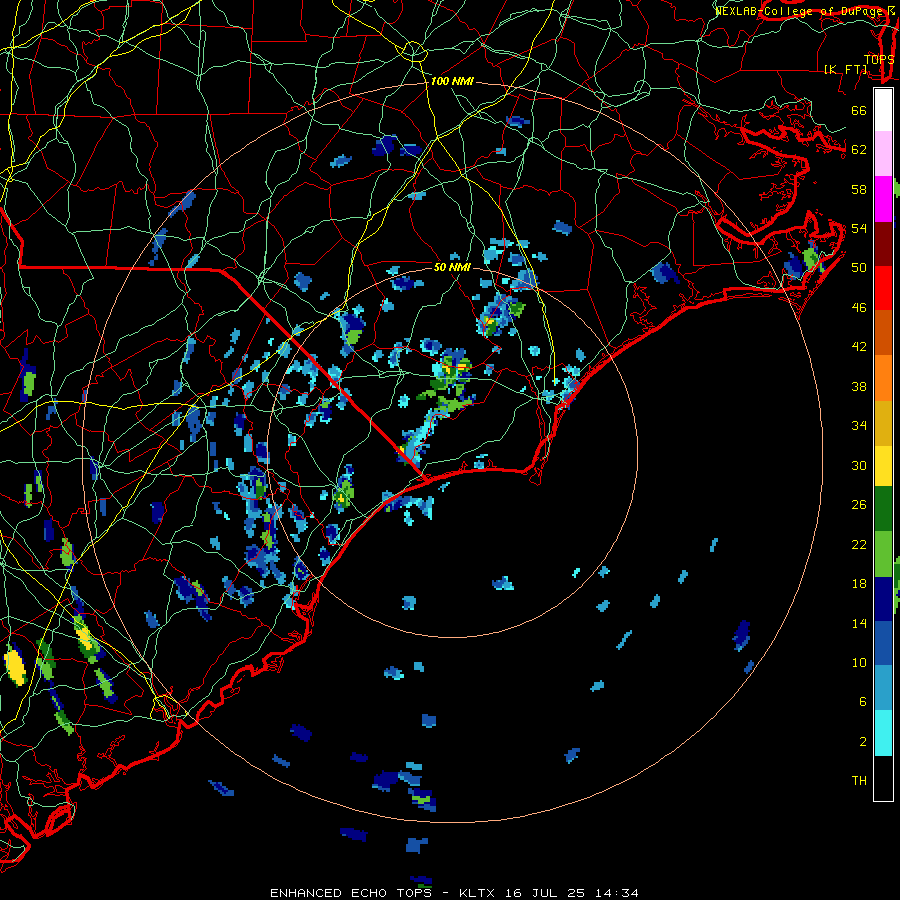The width and height of the screenshot is (900, 900).
Task: Click the green echo near the northeast coast
Action: coord(810,258)
